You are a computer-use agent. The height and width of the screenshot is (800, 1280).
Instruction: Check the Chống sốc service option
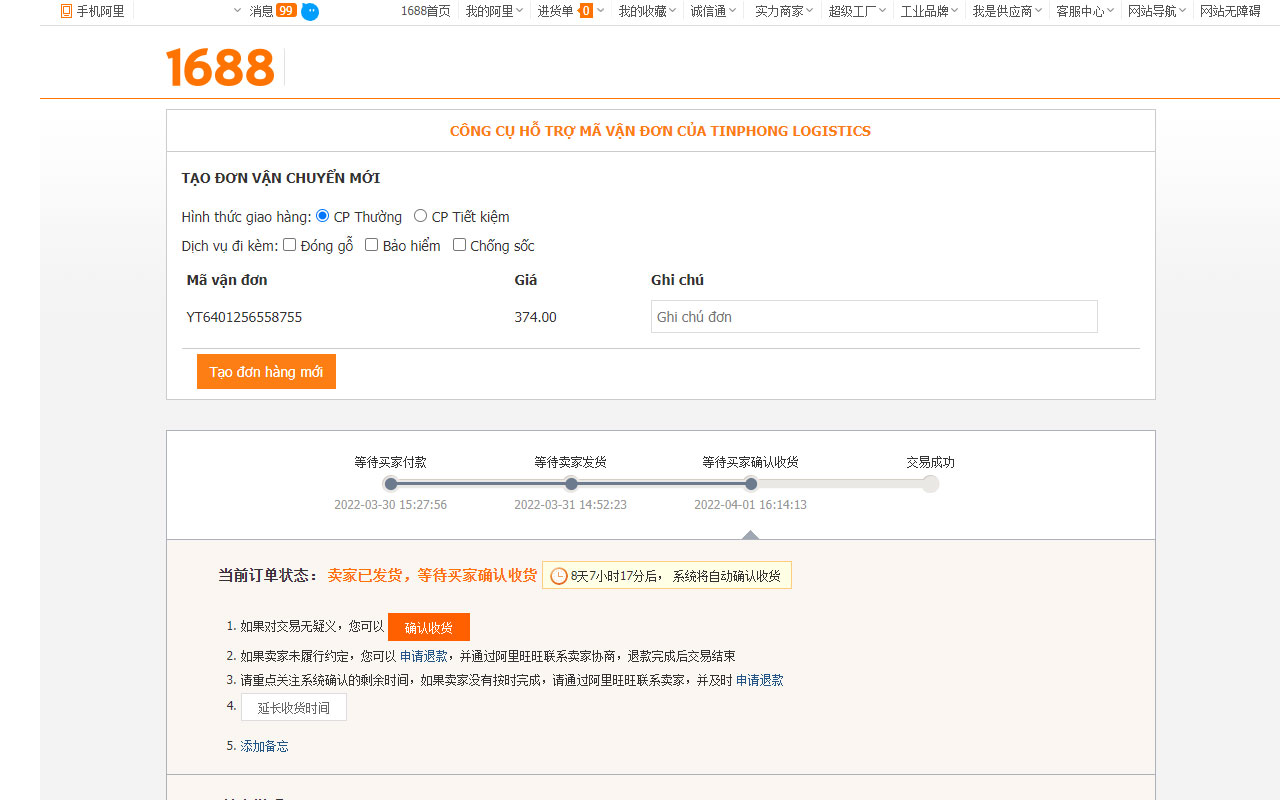459,244
